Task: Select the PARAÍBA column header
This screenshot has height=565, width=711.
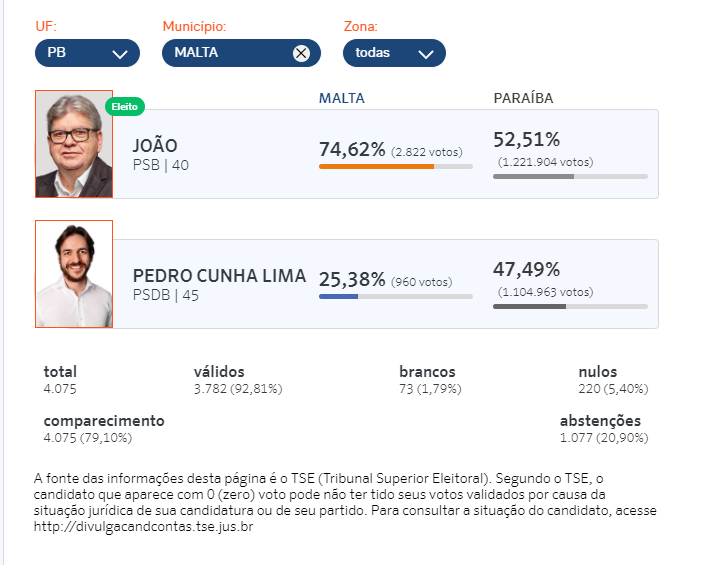Action: click(523, 98)
